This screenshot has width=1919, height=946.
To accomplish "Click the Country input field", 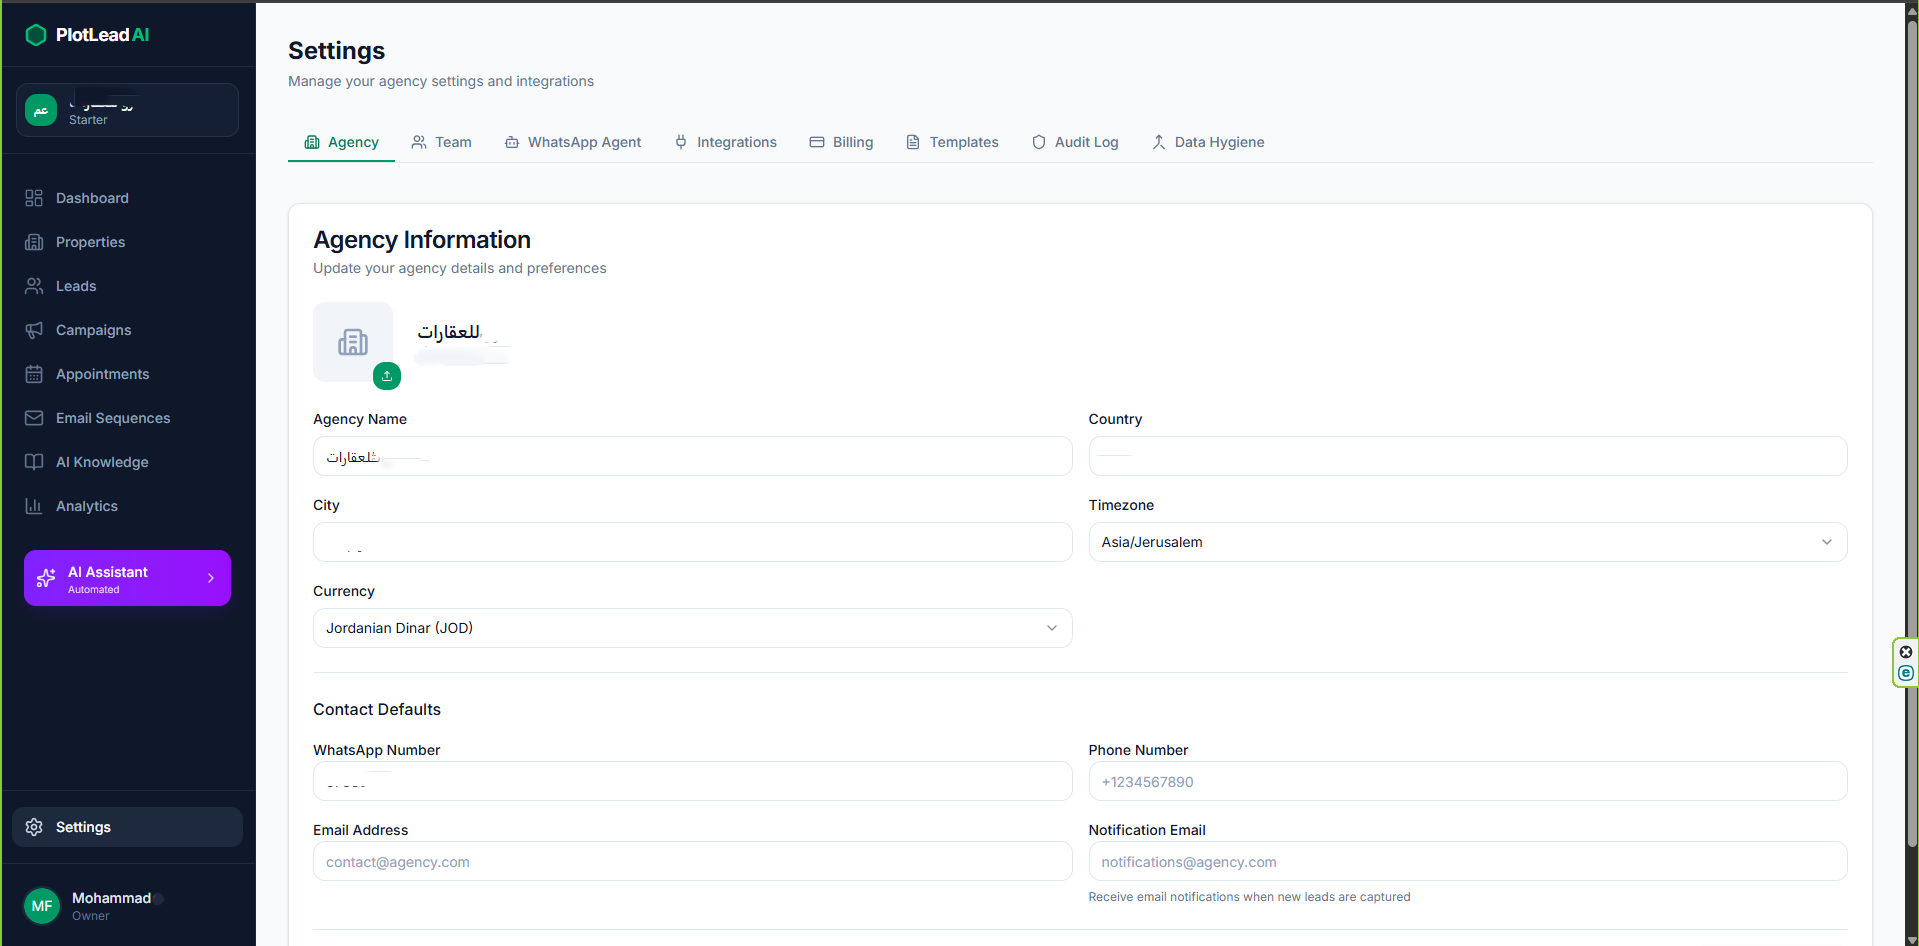I will tap(1467, 456).
